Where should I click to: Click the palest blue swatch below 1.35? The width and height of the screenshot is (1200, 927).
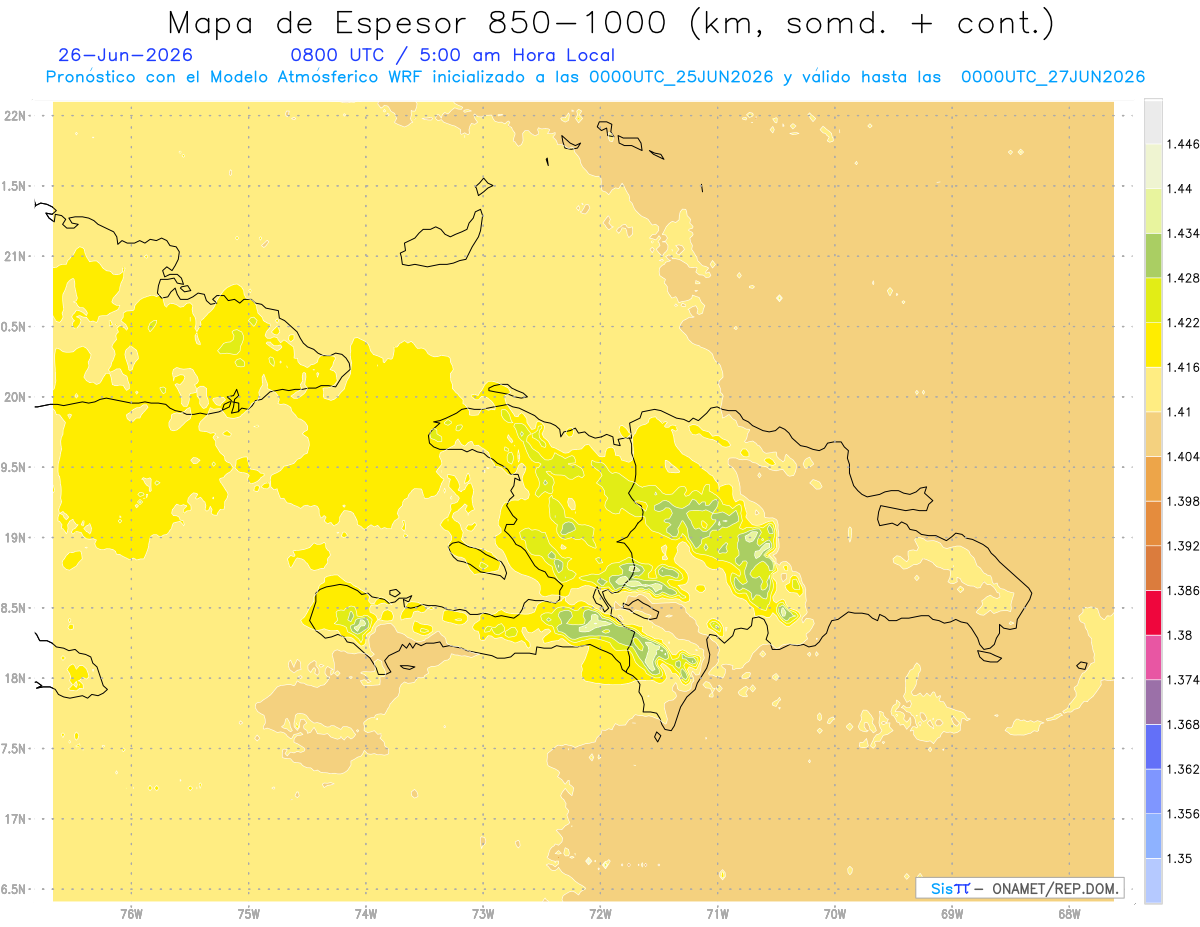pyautogui.click(x=1153, y=880)
